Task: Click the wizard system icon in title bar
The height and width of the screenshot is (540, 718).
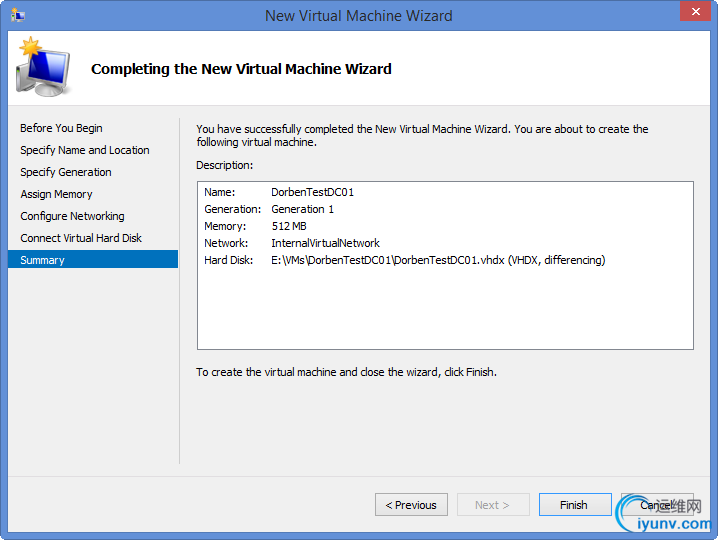Action: (x=18, y=15)
